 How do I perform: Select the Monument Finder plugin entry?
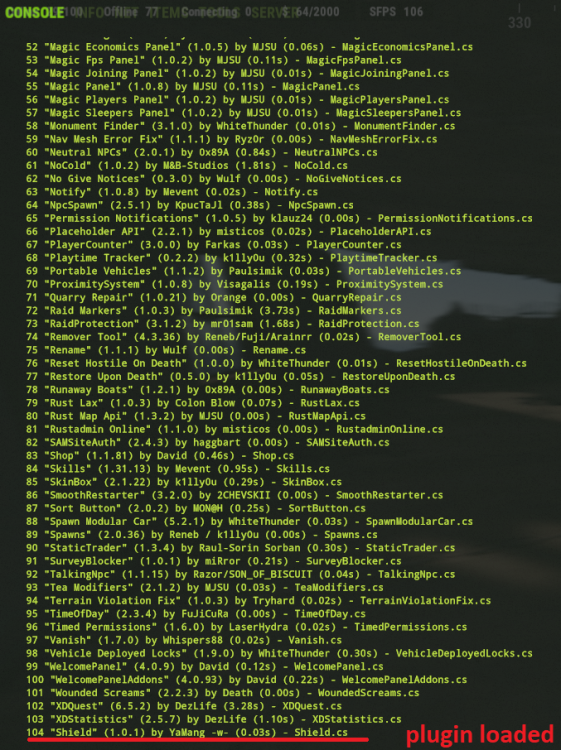pyautogui.click(x=241, y=126)
